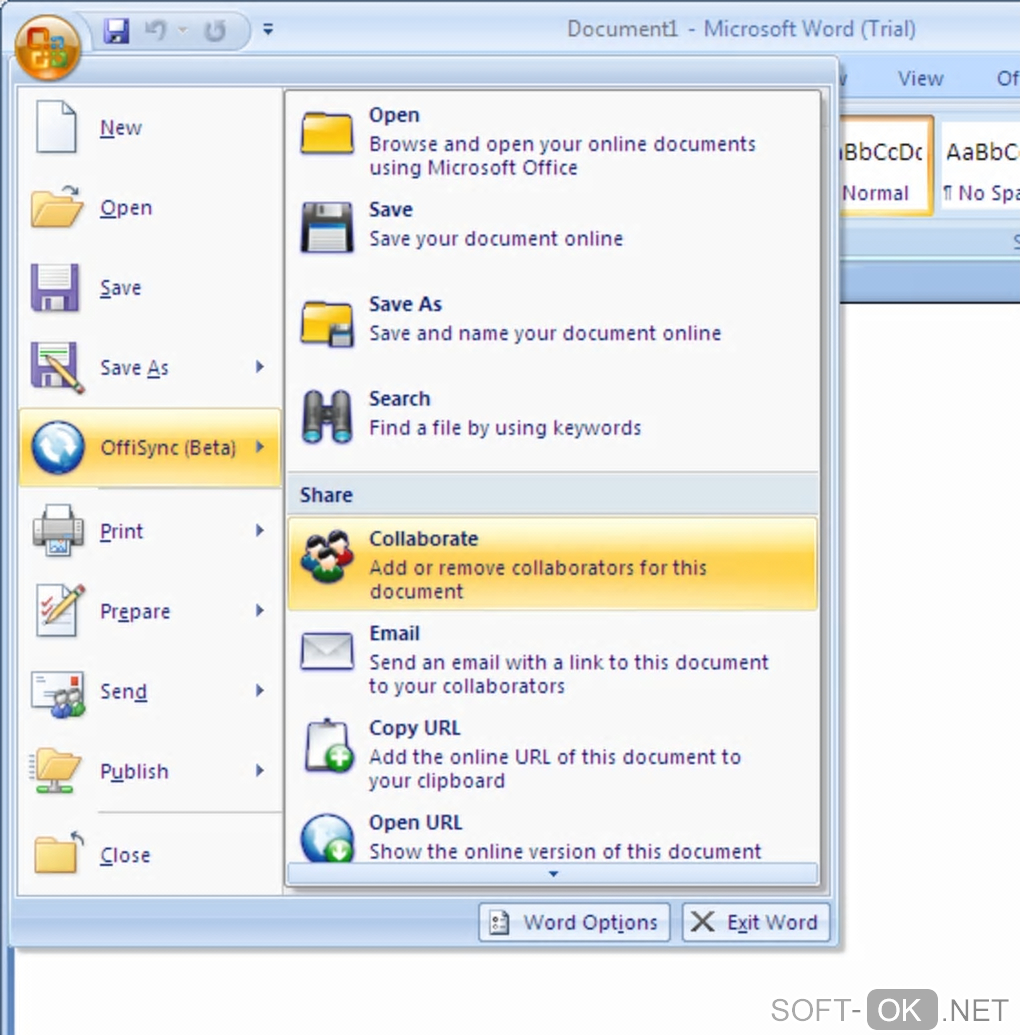Select the Send menu entry
This screenshot has height=1035, width=1020.
pos(151,691)
